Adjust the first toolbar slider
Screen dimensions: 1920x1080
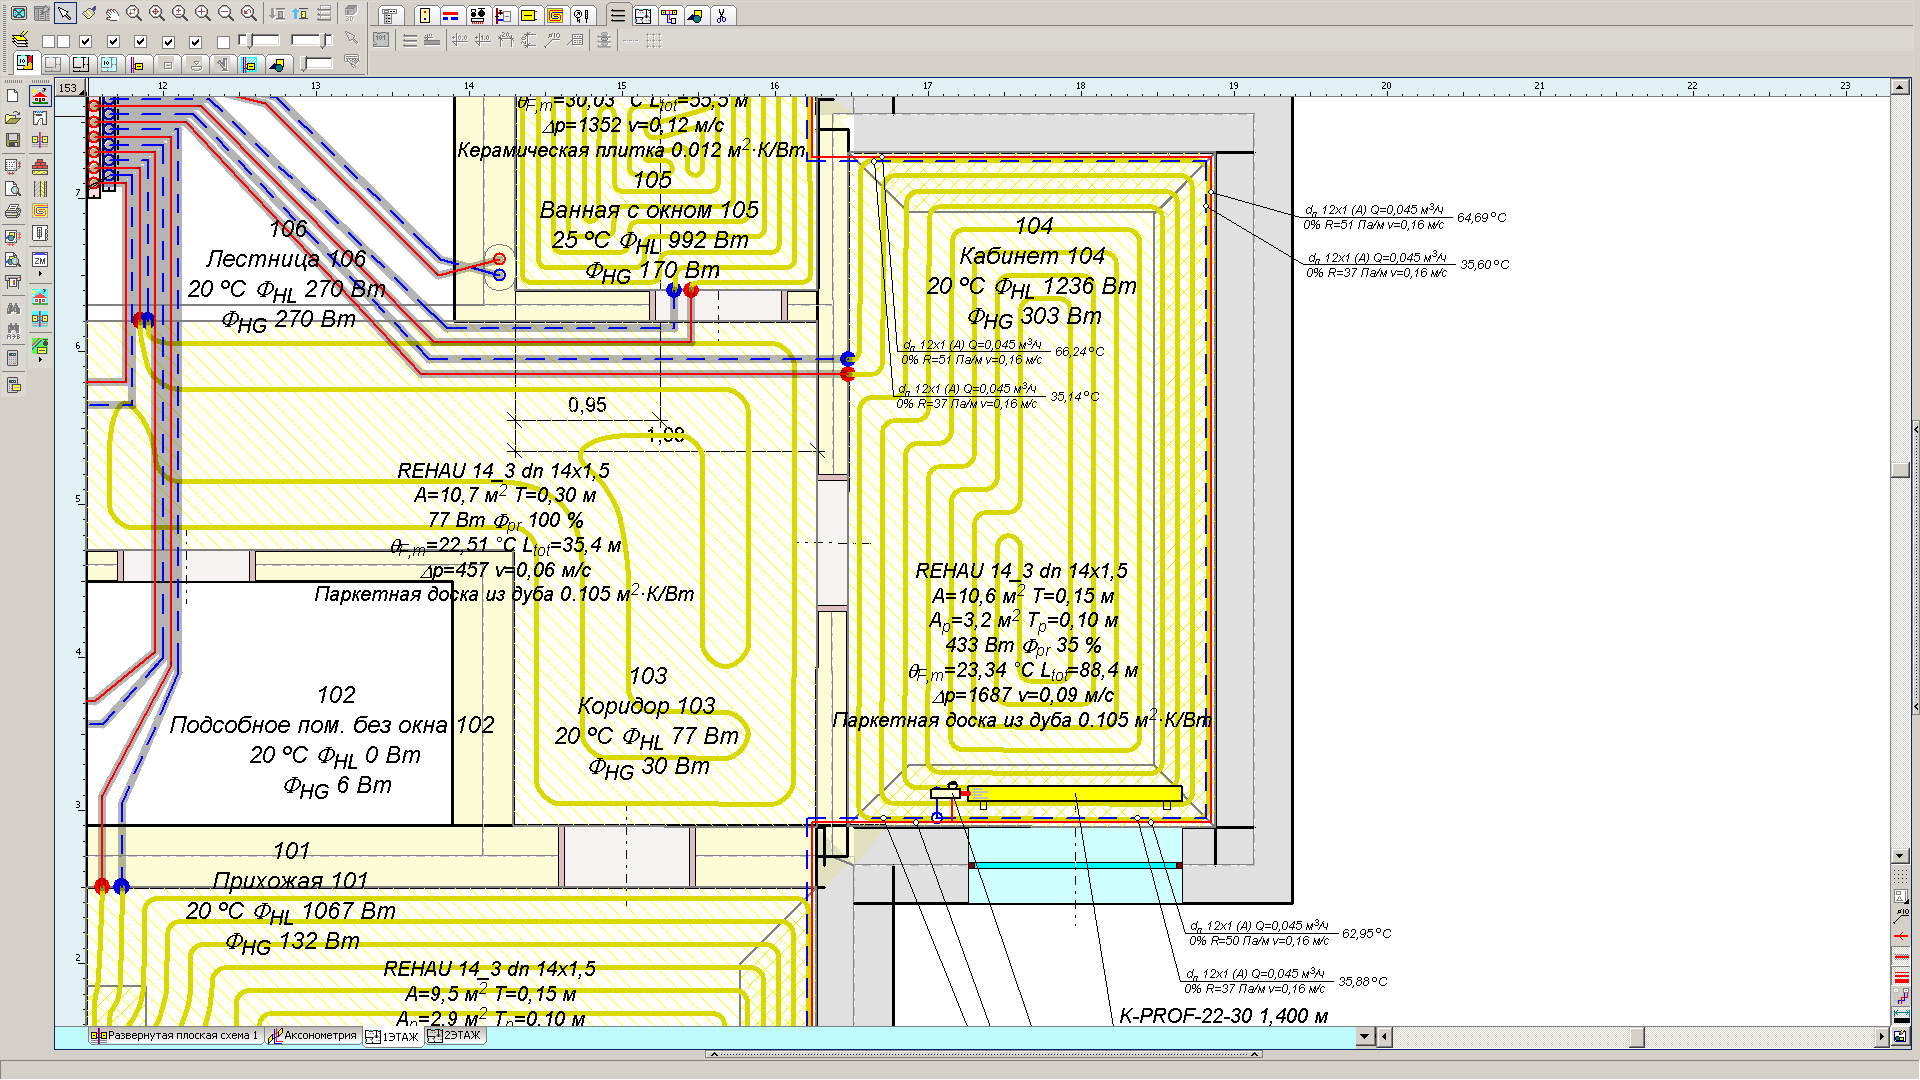(x=249, y=40)
